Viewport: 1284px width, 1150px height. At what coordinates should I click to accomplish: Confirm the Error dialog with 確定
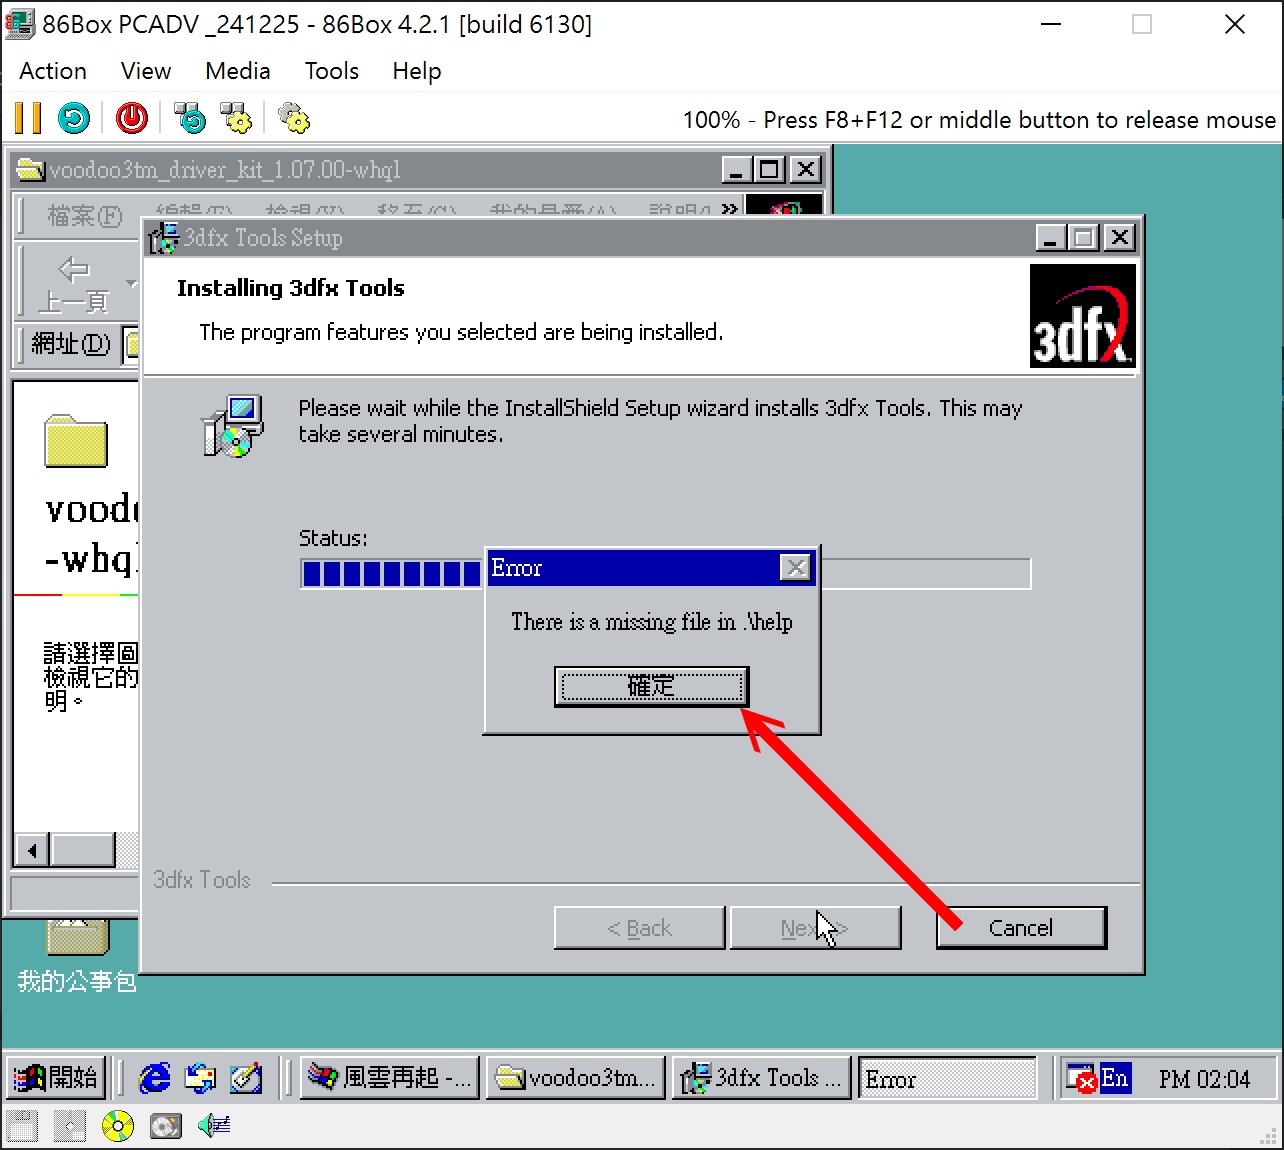651,686
